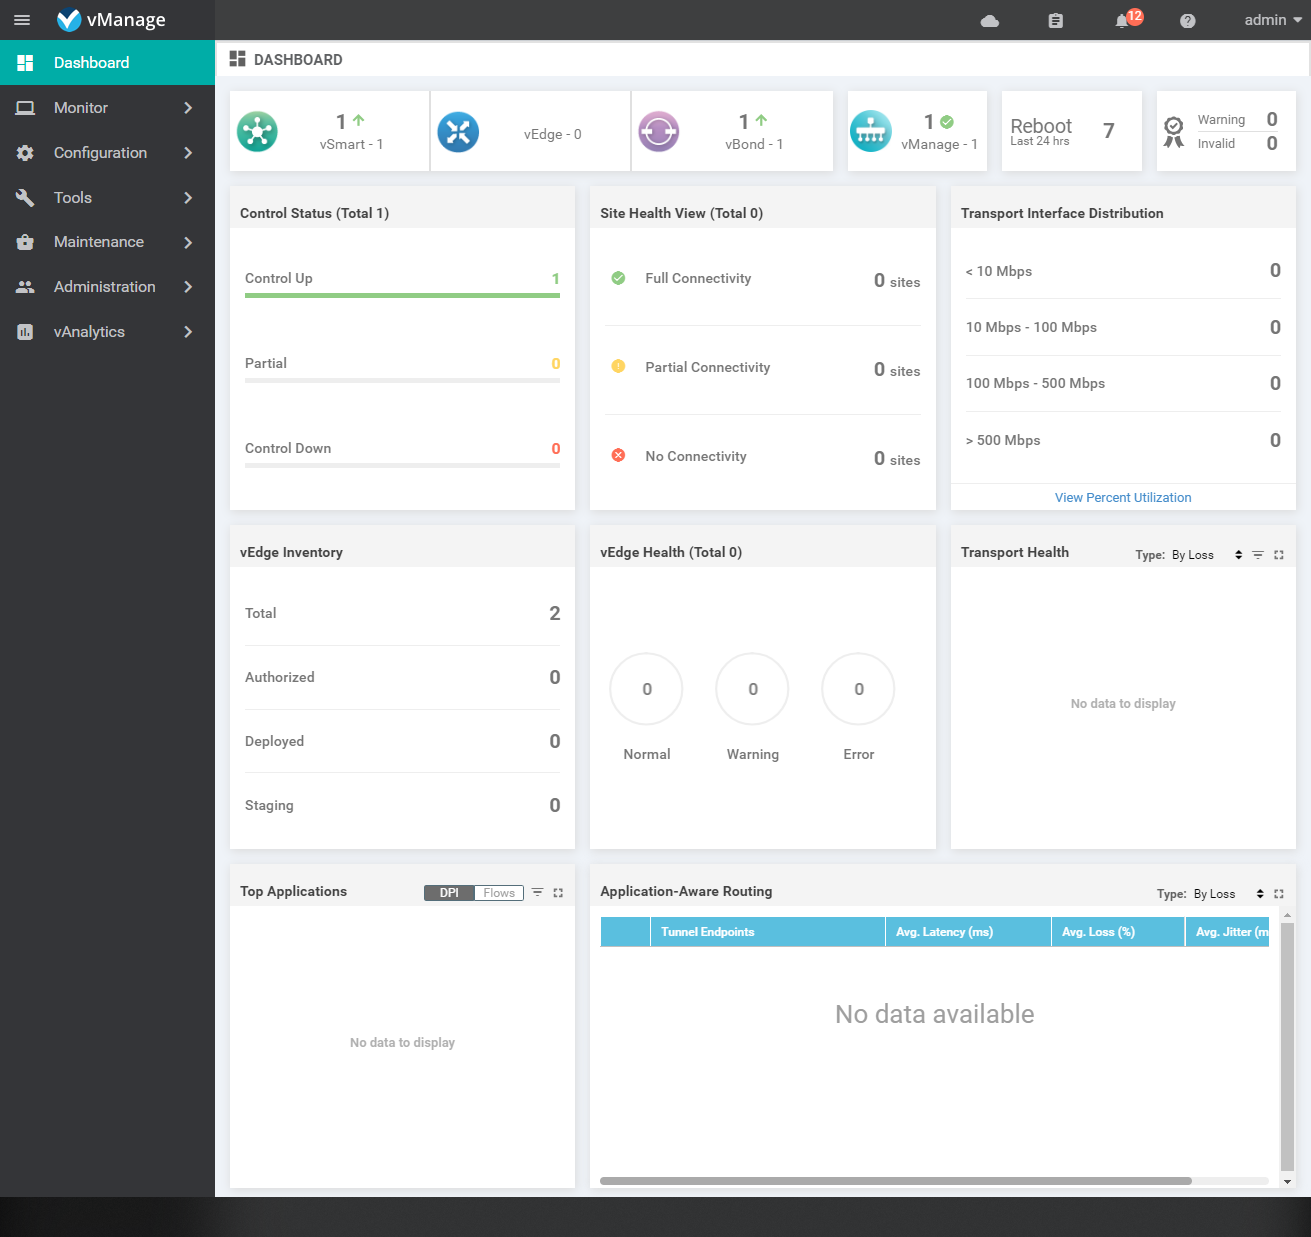Click the vSmart controller icon
The width and height of the screenshot is (1311, 1237).
(257, 131)
